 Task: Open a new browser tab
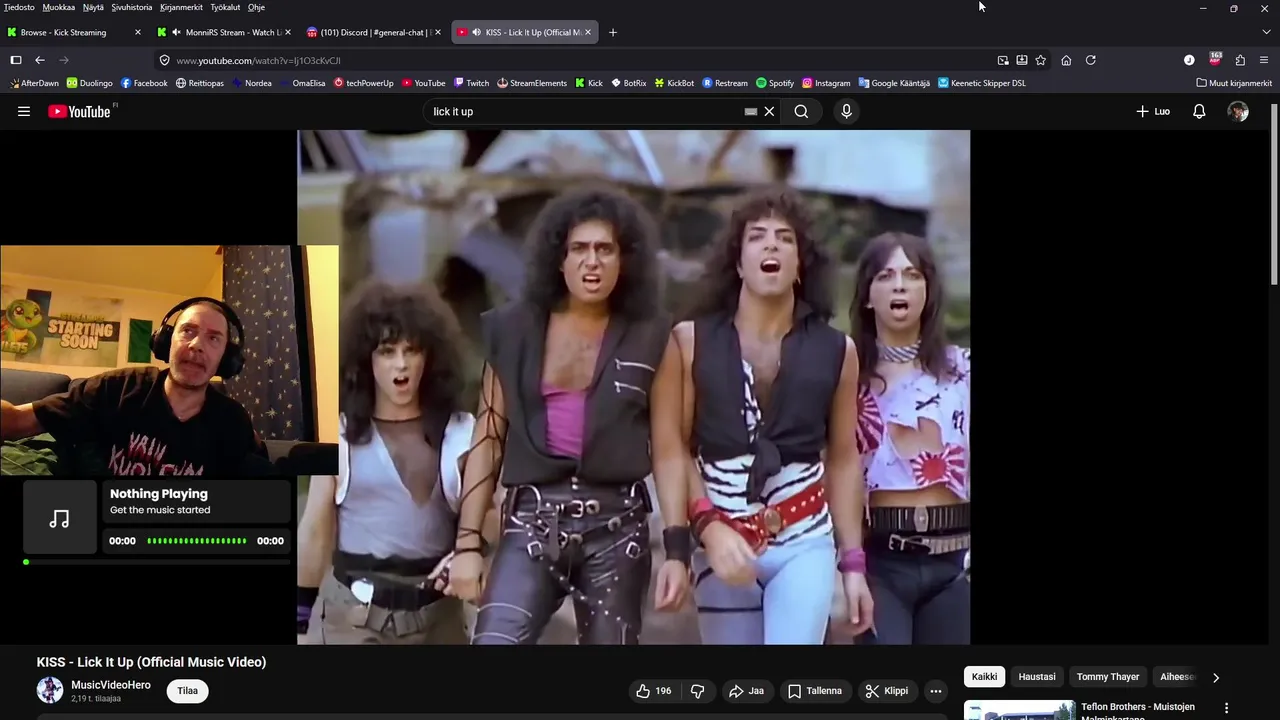[613, 32]
